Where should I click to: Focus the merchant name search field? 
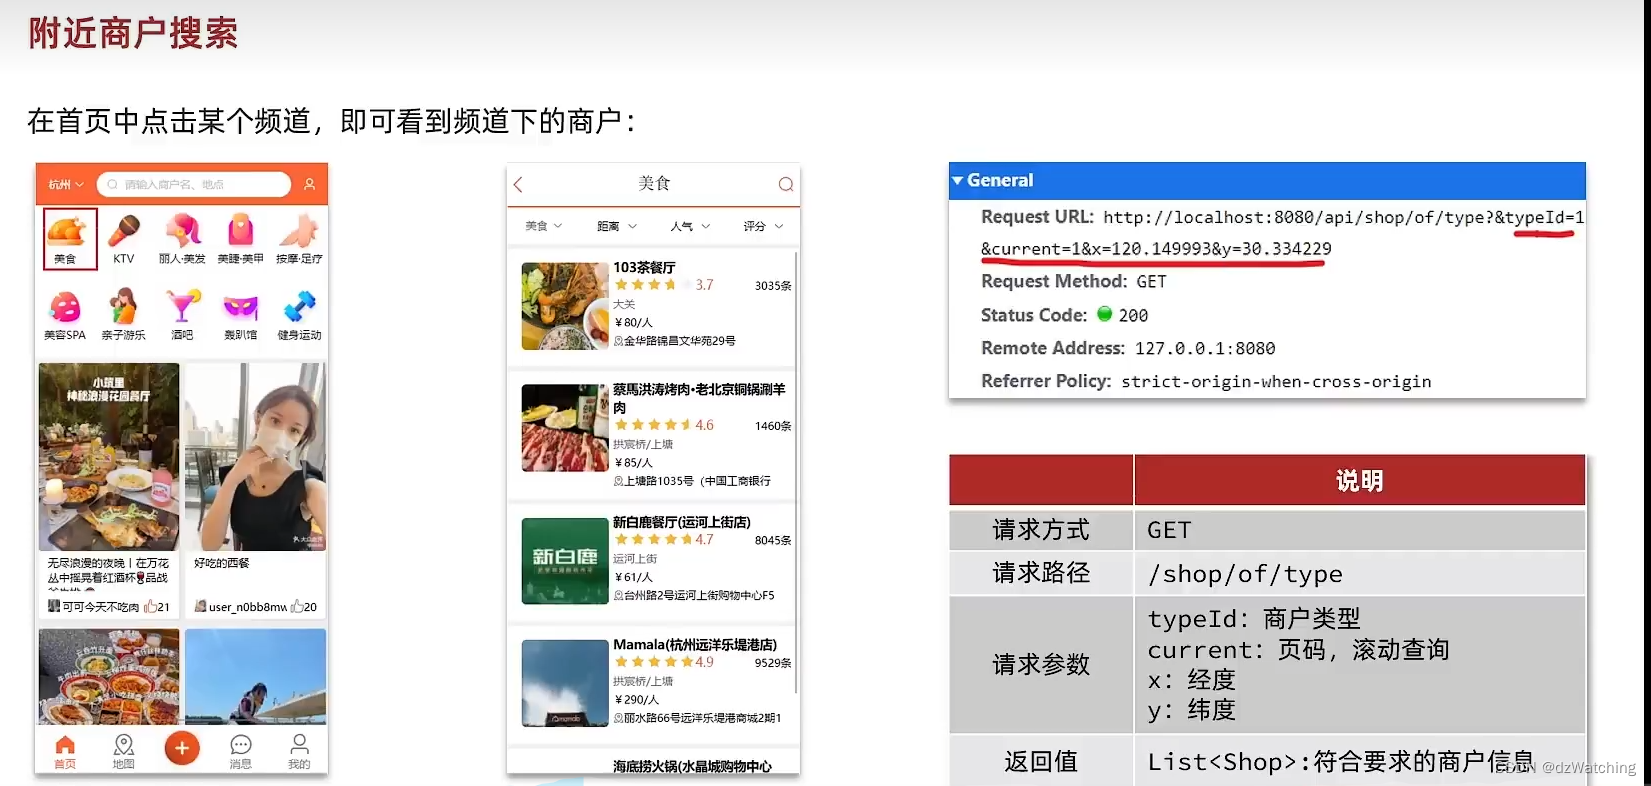click(194, 184)
